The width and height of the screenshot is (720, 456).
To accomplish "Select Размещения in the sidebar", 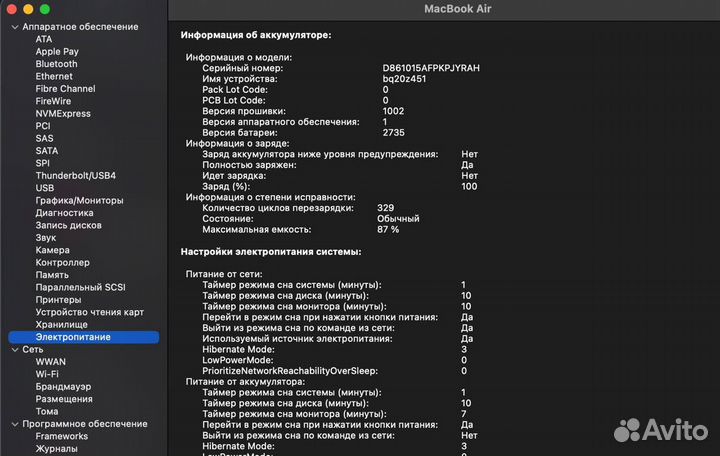I will click(64, 399).
